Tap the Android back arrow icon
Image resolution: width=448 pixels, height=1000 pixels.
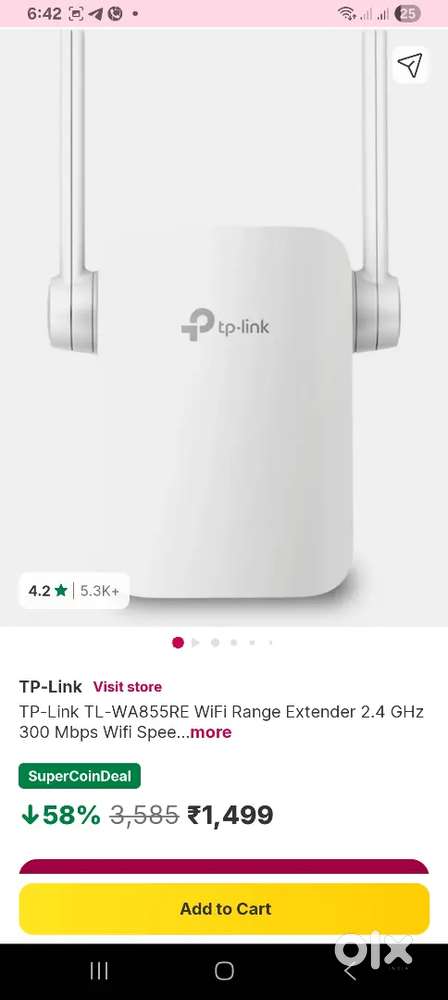tap(350, 972)
